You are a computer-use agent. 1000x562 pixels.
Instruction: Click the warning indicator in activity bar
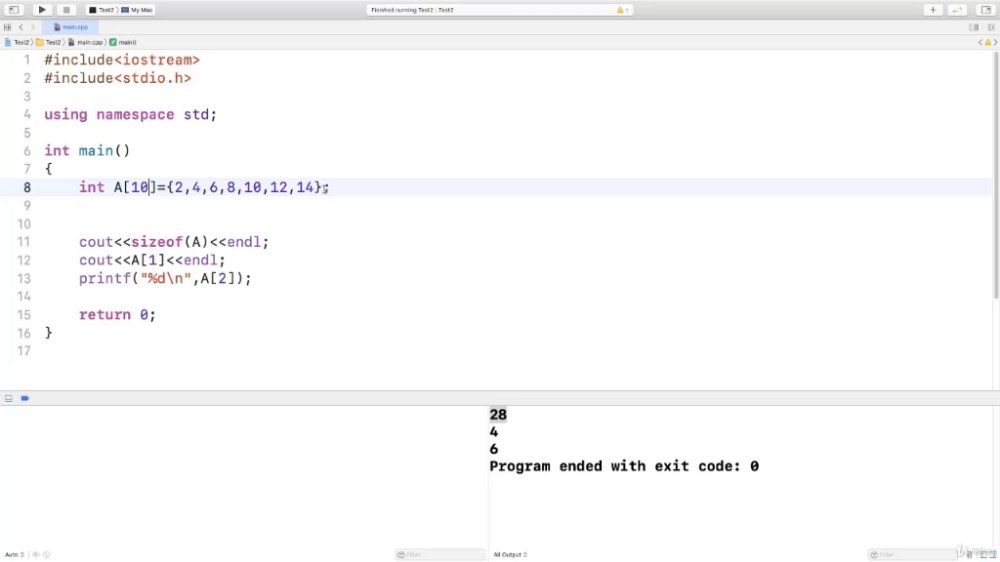click(622, 10)
